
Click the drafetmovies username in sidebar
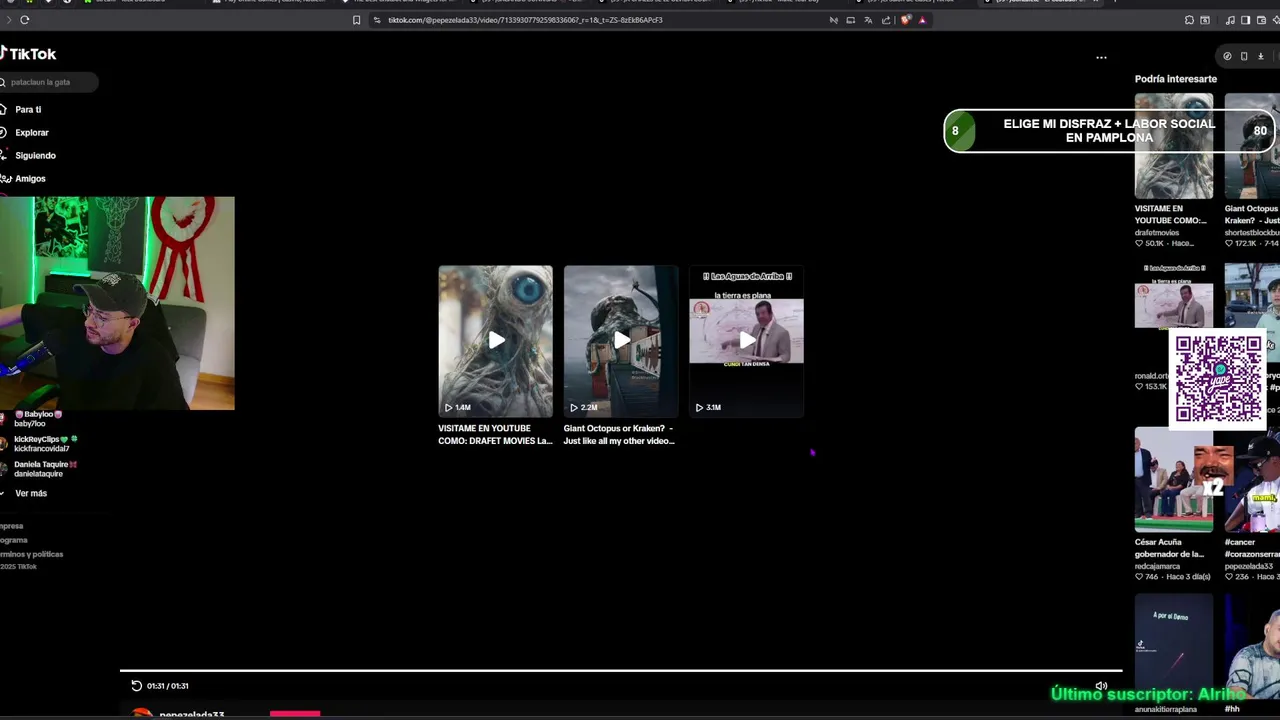pos(1157,232)
